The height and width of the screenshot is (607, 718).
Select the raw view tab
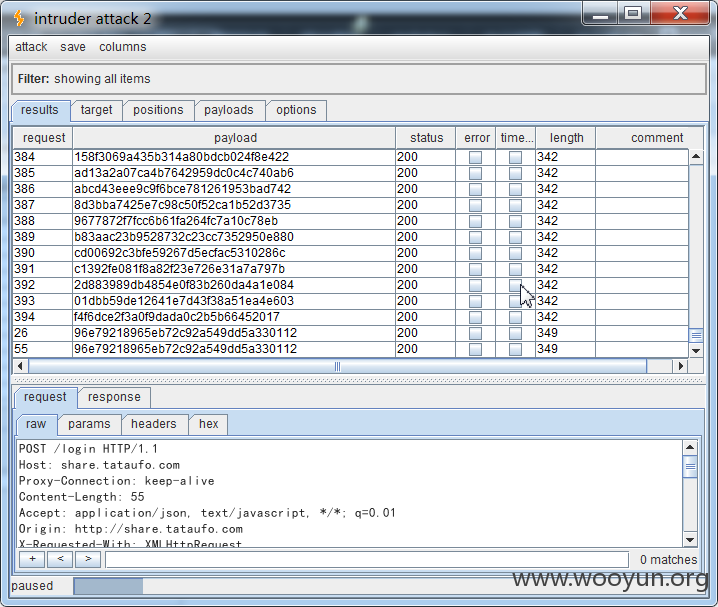click(36, 424)
